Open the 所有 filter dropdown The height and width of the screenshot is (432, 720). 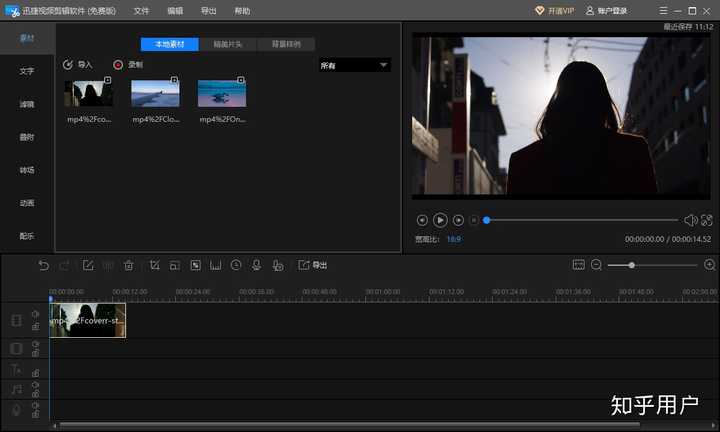(x=354, y=65)
